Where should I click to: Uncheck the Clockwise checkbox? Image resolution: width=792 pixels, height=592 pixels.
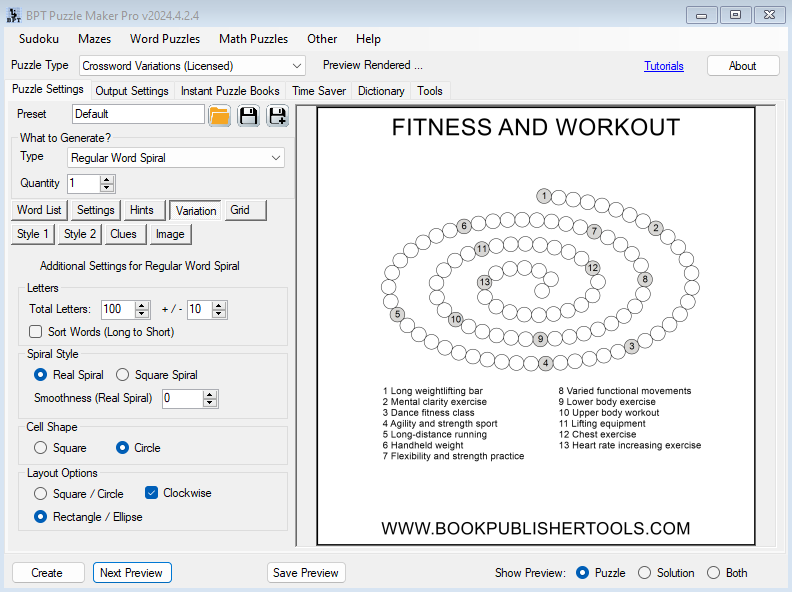(152, 493)
